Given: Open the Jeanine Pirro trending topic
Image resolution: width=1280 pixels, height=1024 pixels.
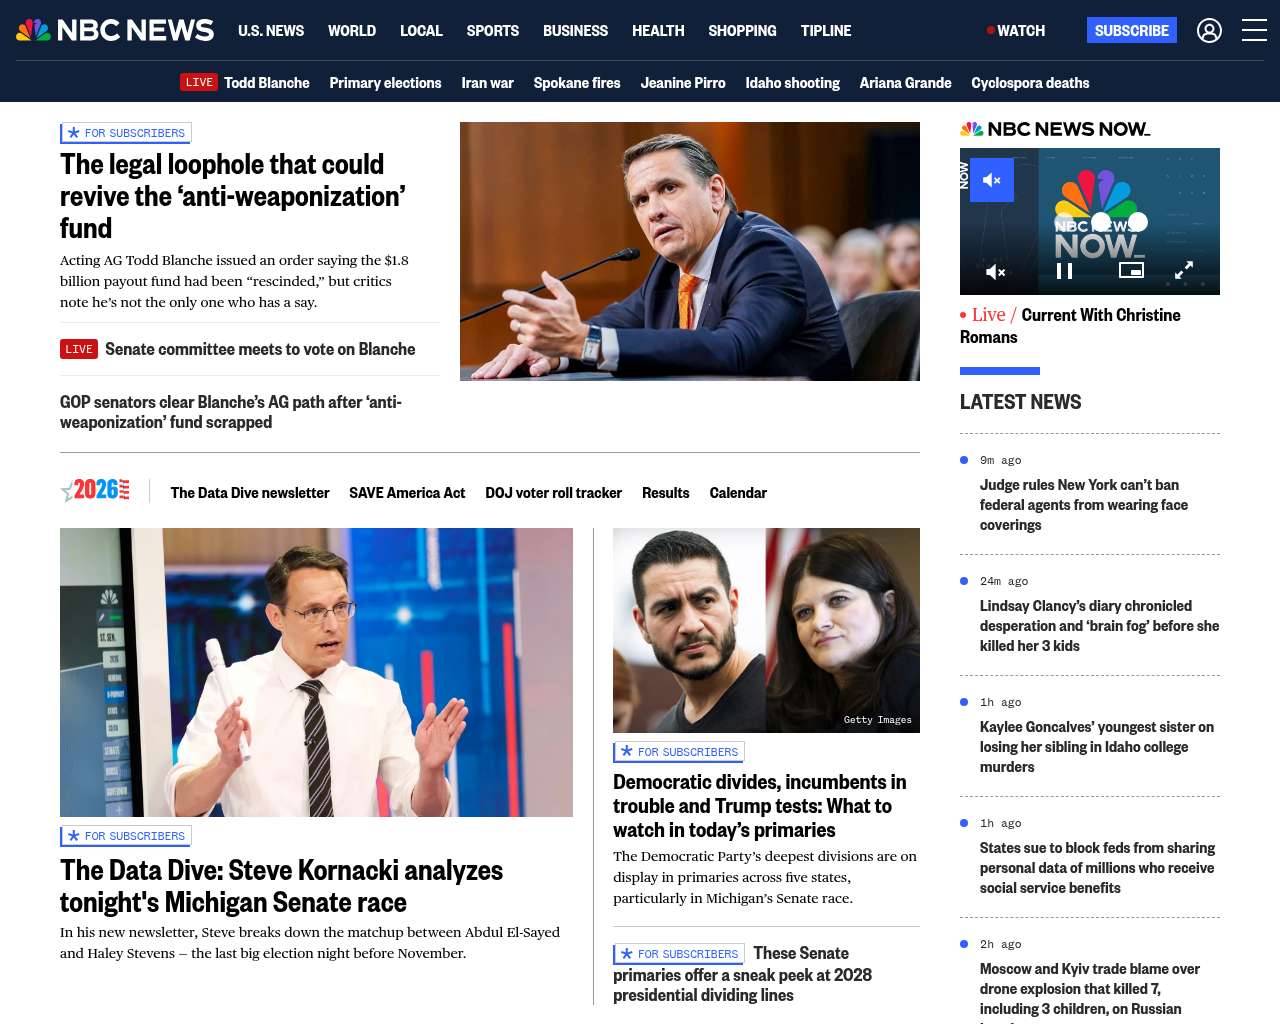Looking at the screenshot, I should click(x=683, y=83).
